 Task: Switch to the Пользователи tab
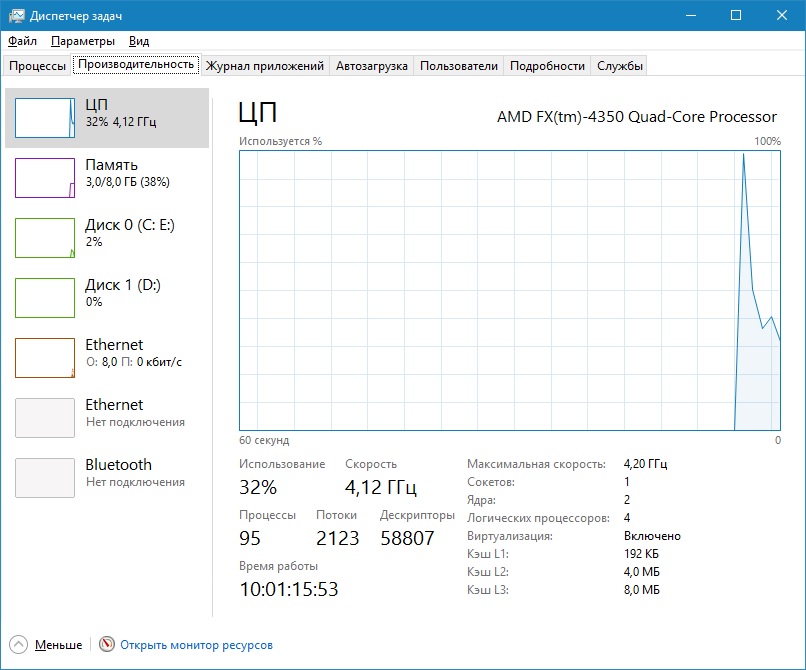(458, 66)
